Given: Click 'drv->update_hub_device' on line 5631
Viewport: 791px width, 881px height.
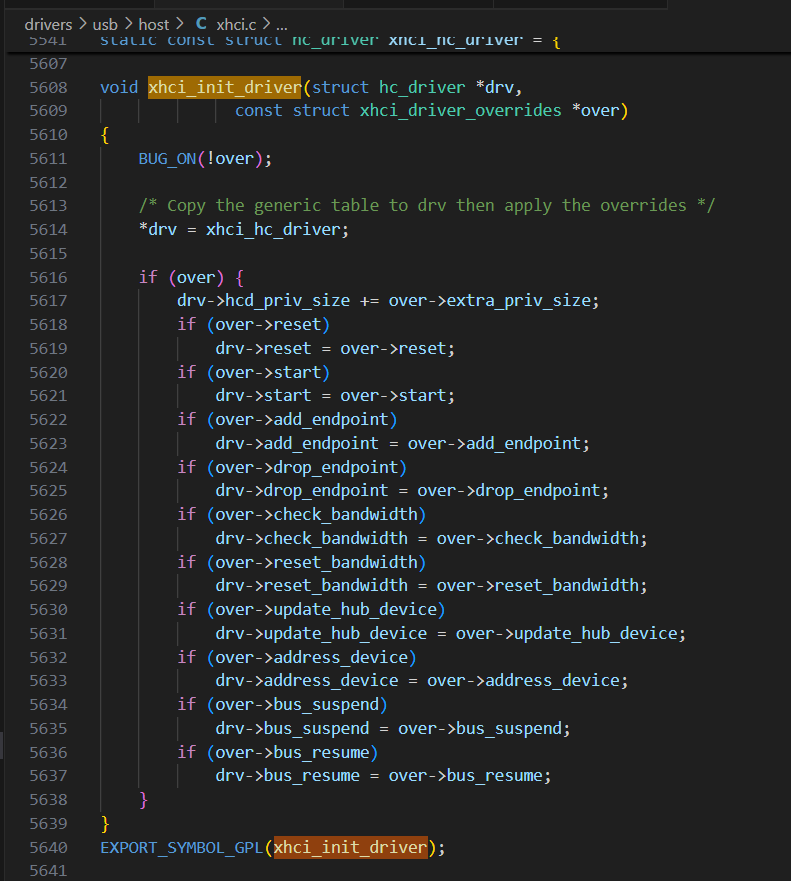Looking at the screenshot, I should [x=321, y=634].
